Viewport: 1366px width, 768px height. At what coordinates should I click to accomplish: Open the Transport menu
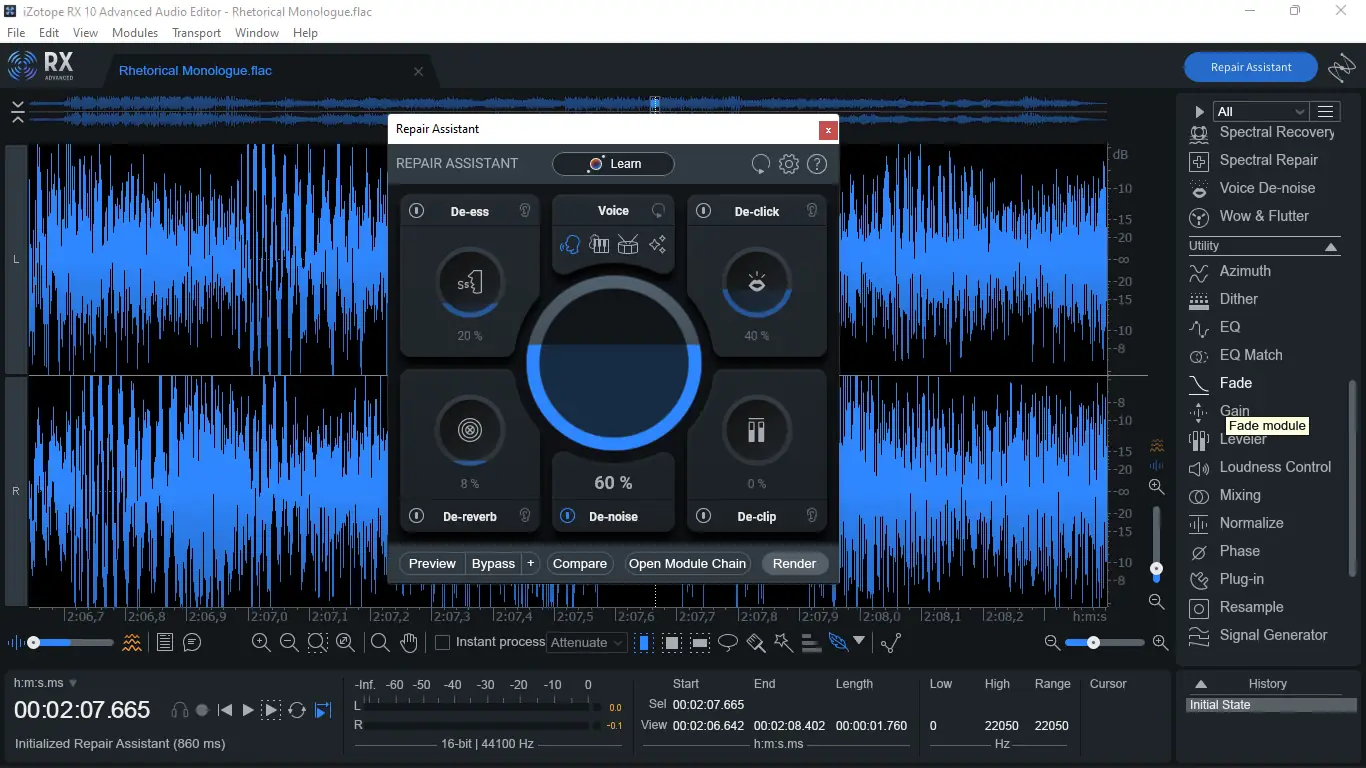coord(196,33)
